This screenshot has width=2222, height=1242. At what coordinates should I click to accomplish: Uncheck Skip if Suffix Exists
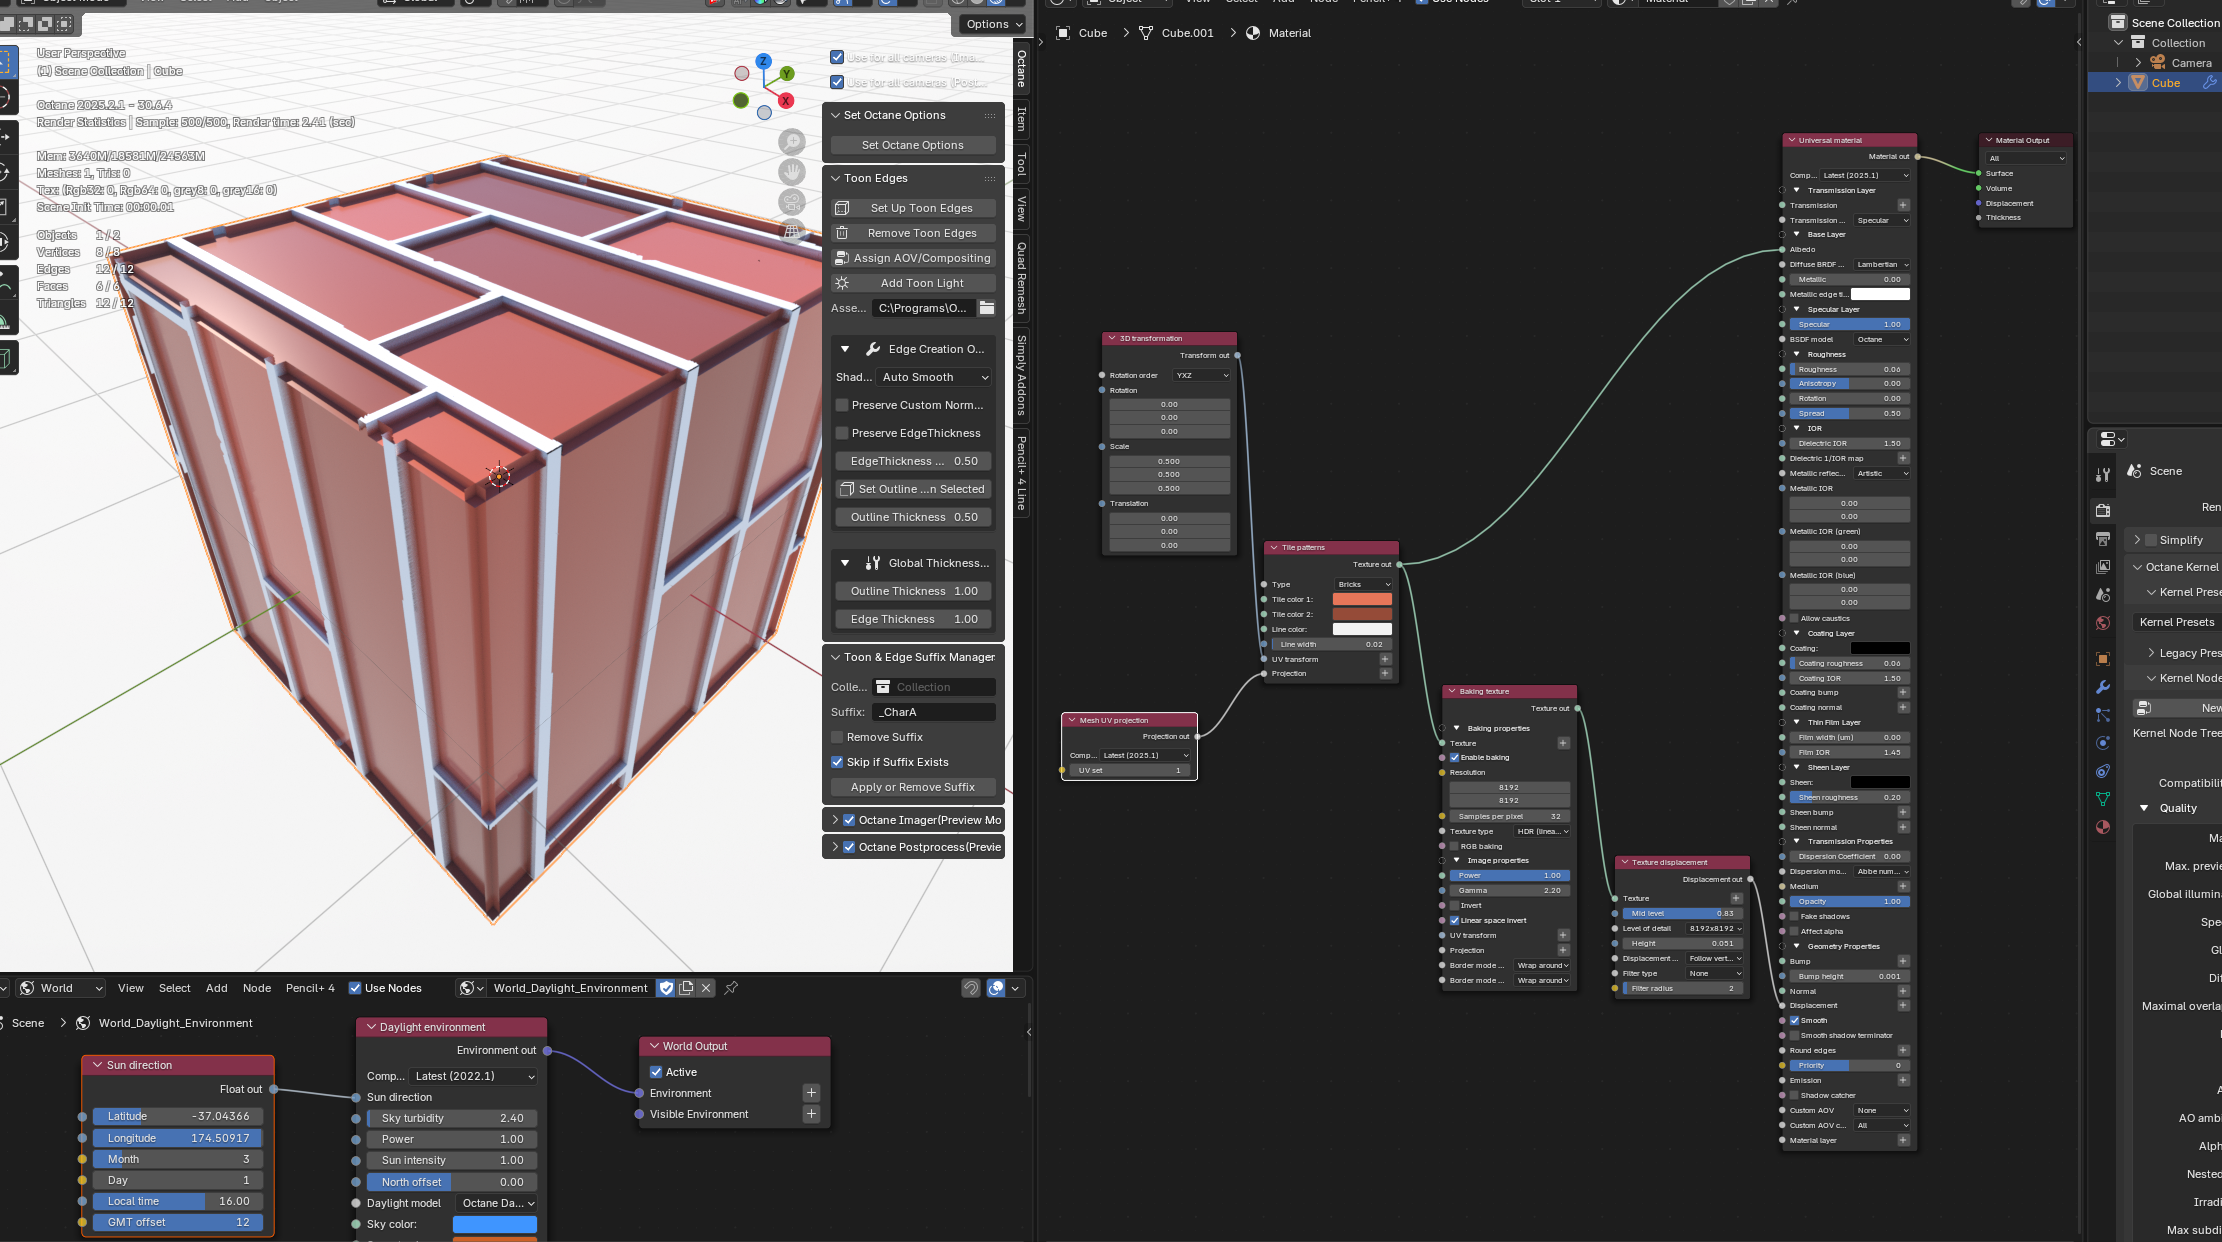click(837, 762)
